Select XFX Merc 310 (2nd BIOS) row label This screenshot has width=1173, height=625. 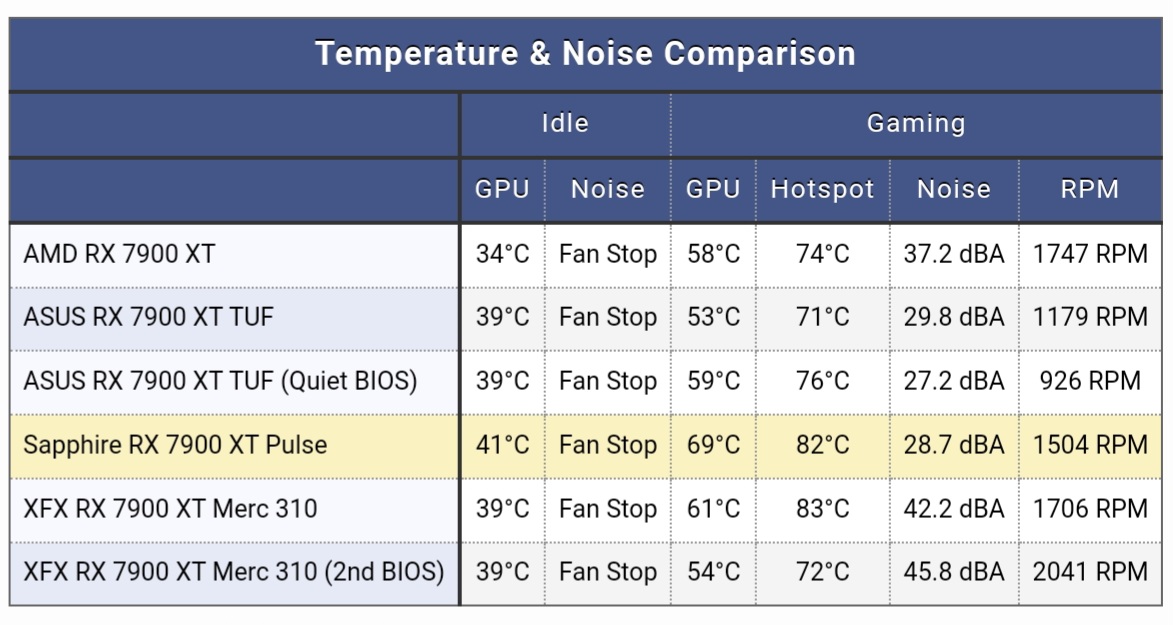pos(233,572)
